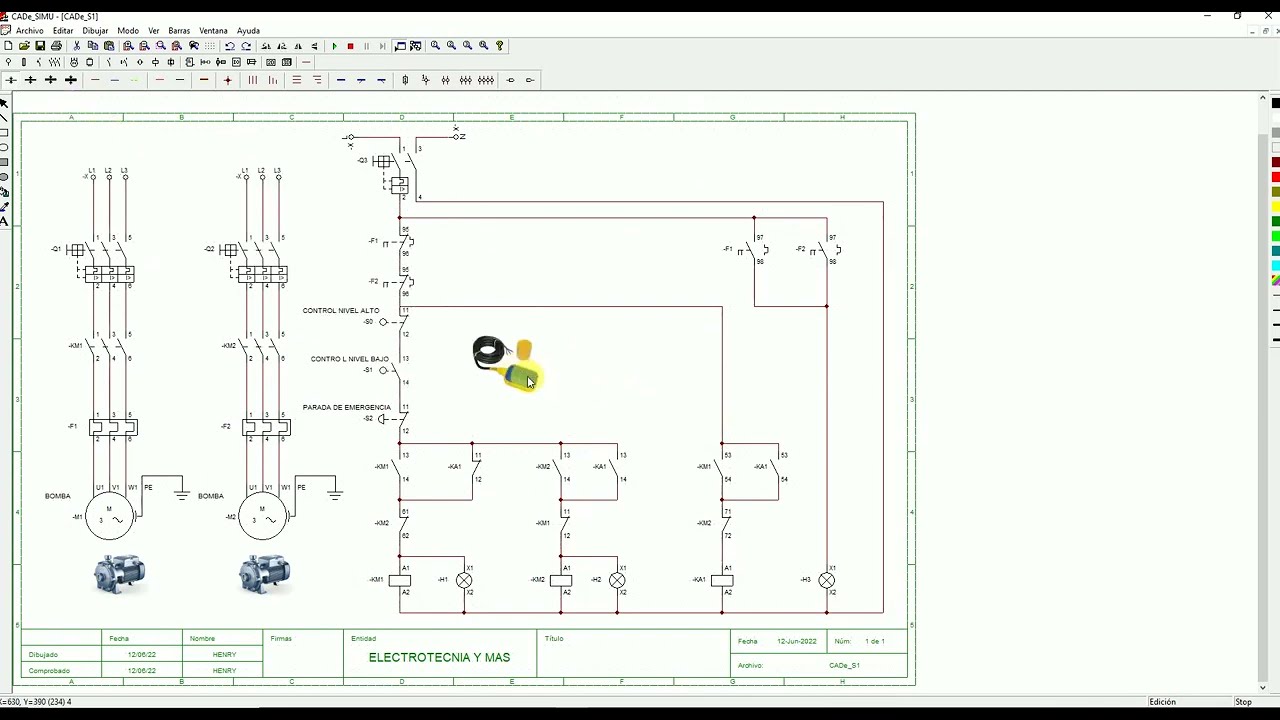Toggle the grid dots icon
The image size is (1280, 720).
pos(210,46)
